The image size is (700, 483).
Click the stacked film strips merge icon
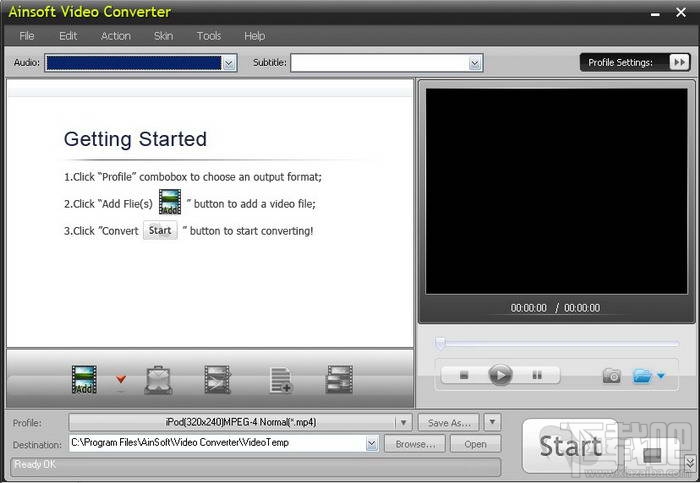point(339,379)
